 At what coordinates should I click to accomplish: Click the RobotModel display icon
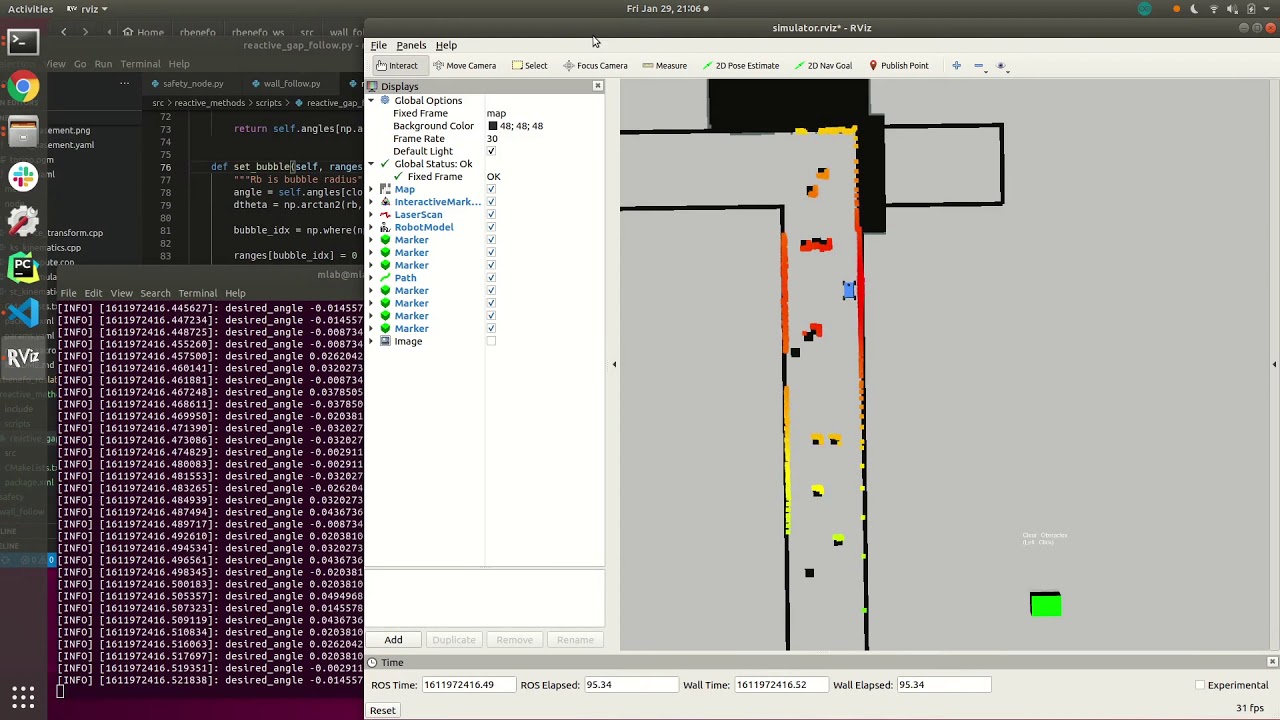(x=385, y=227)
